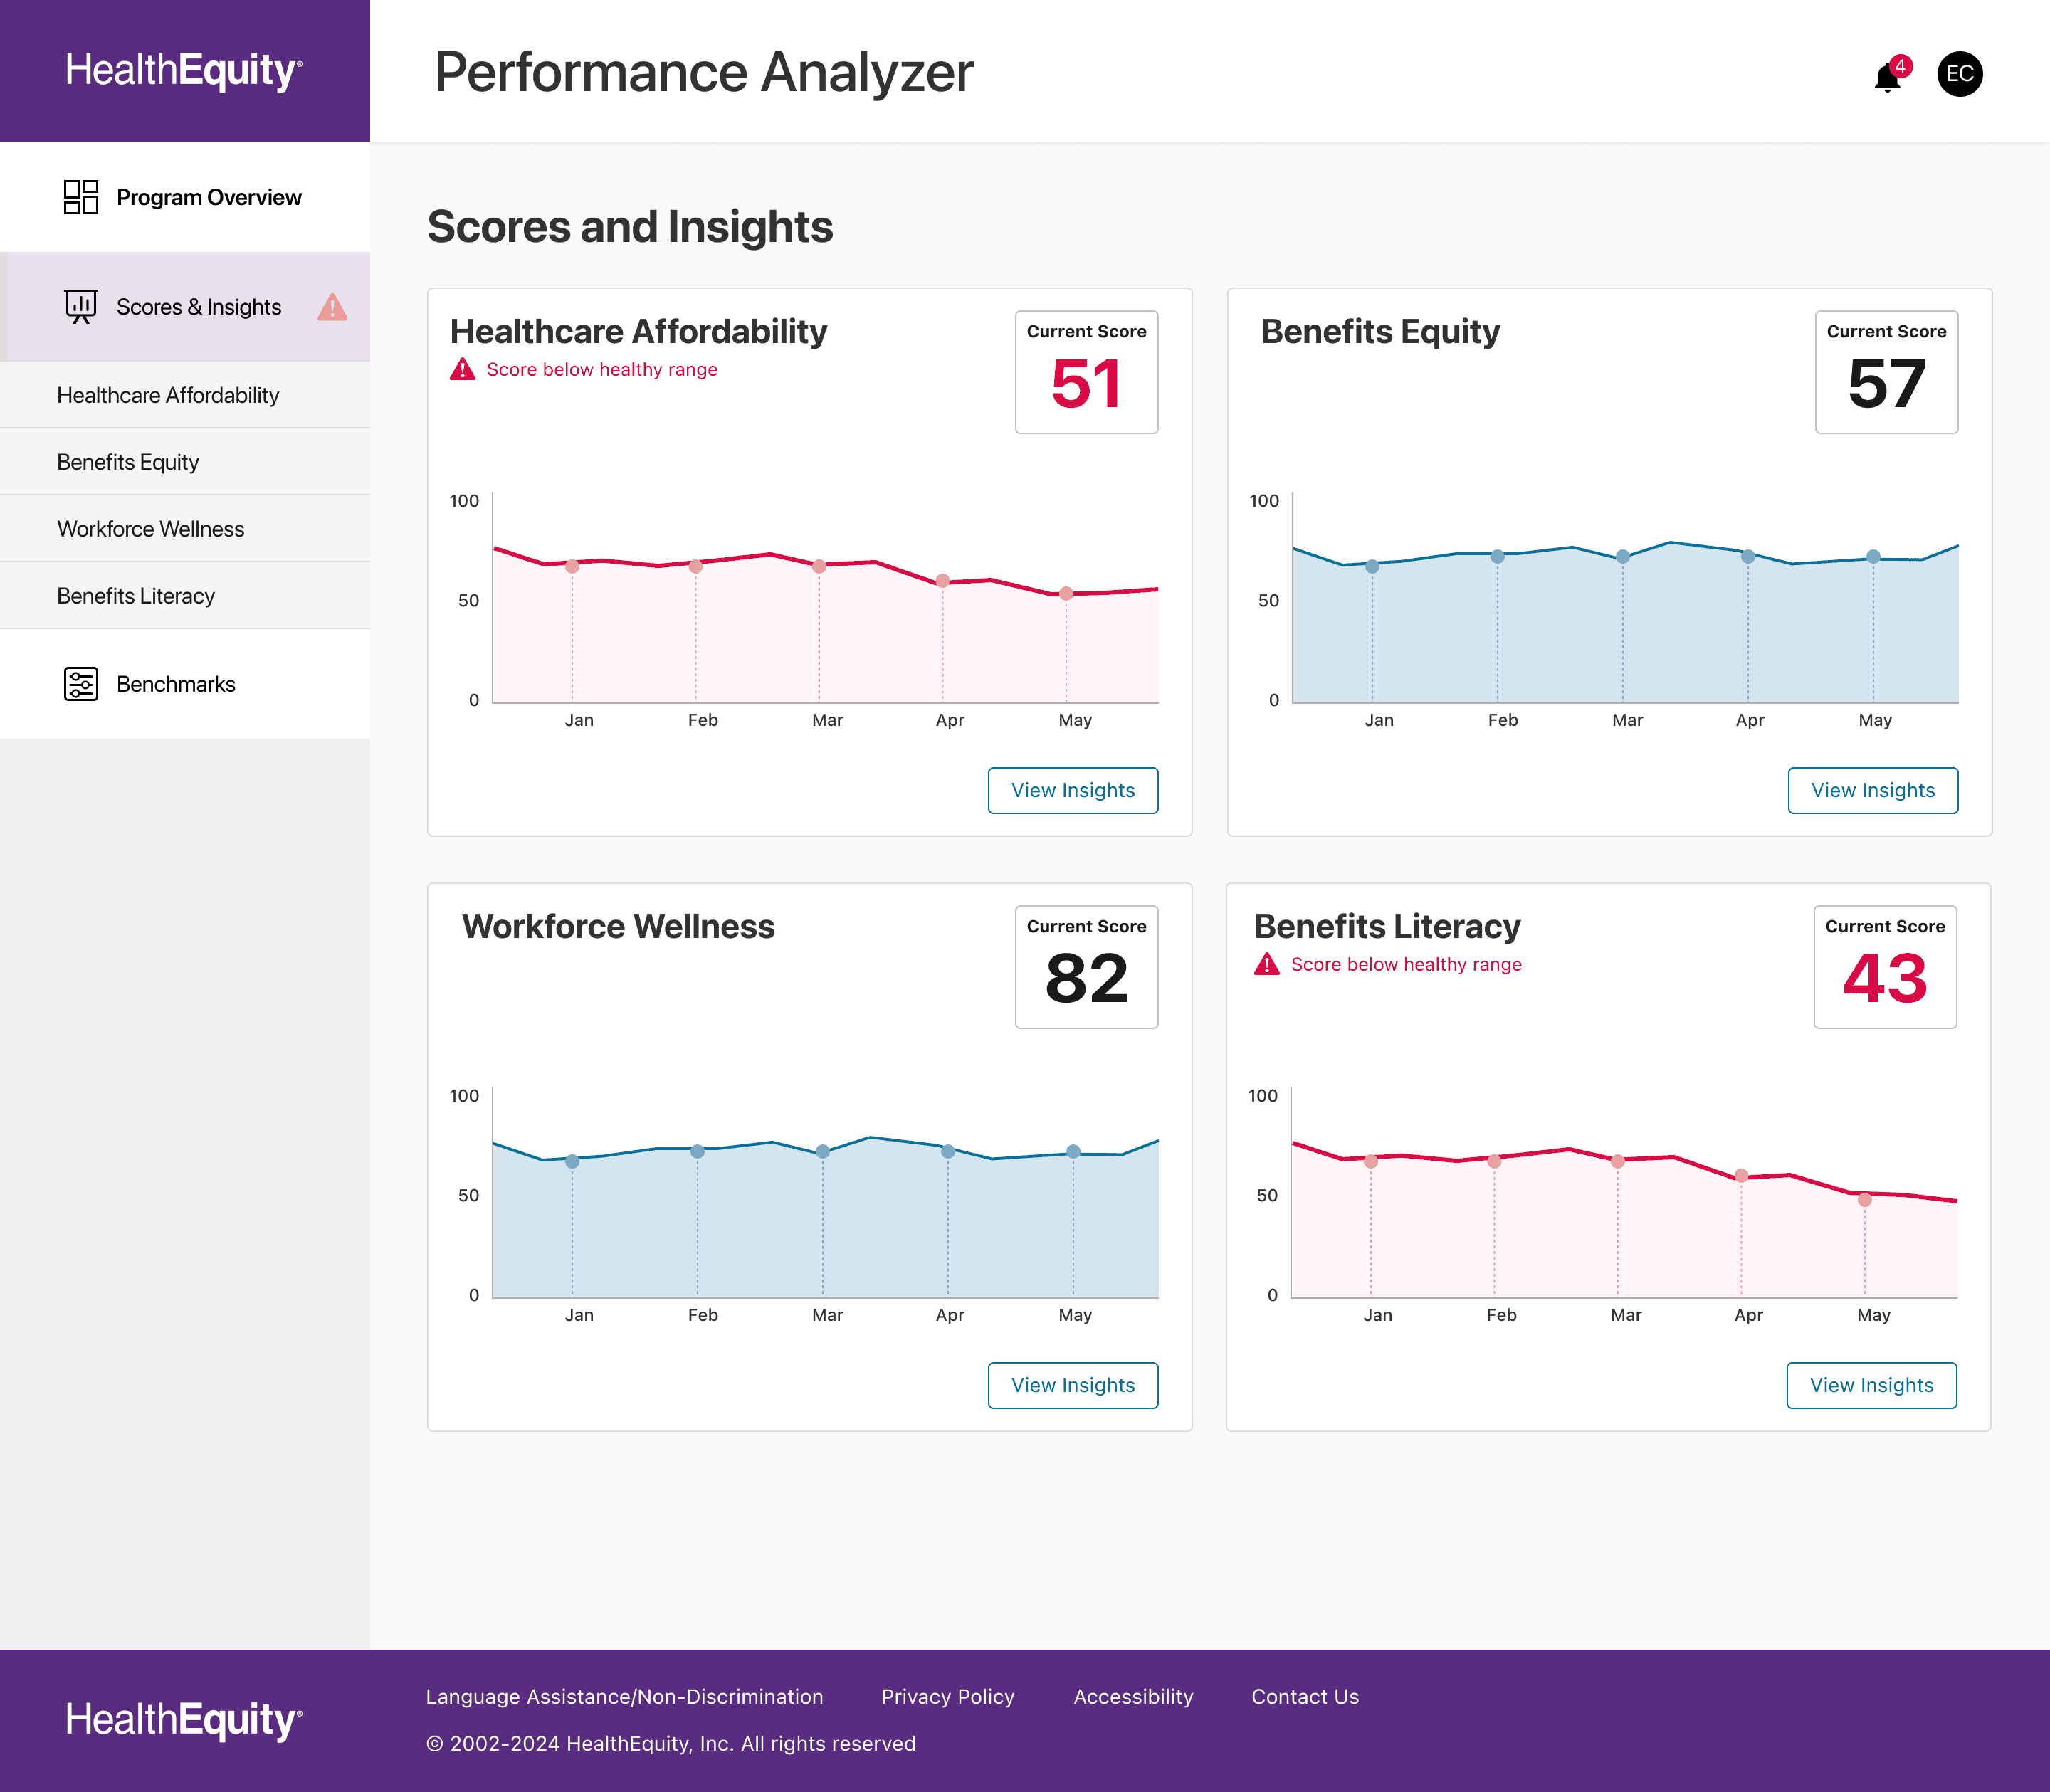Viewport: 2050px width, 1792px height.
Task: Open Workforce Wellness submenu item
Action: coord(185,529)
